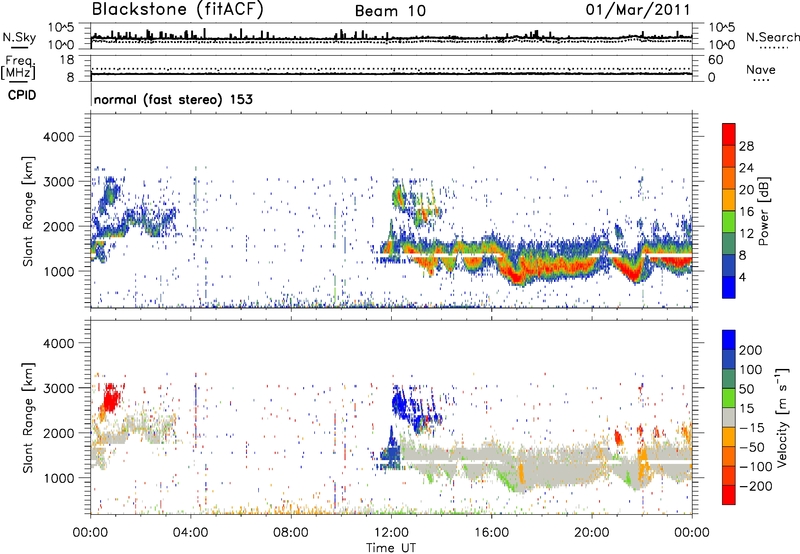The width and height of the screenshot is (800, 554).
Task: Click the "Nave" legend label
Action: point(761,69)
